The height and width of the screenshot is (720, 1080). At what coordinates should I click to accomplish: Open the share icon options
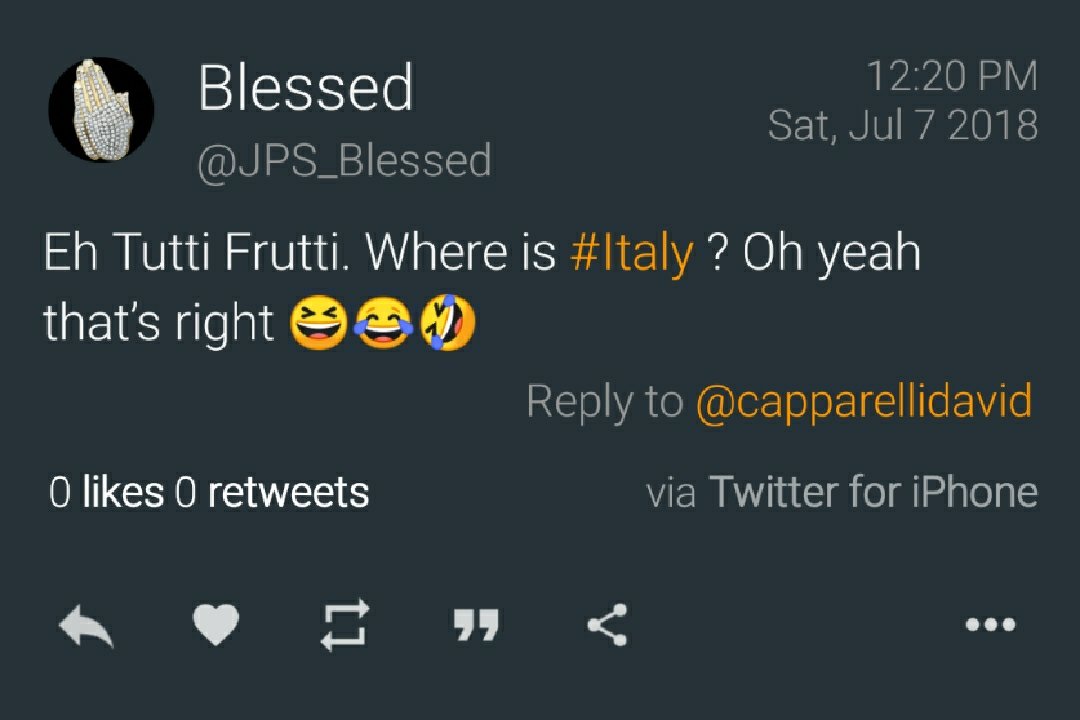coord(607,626)
